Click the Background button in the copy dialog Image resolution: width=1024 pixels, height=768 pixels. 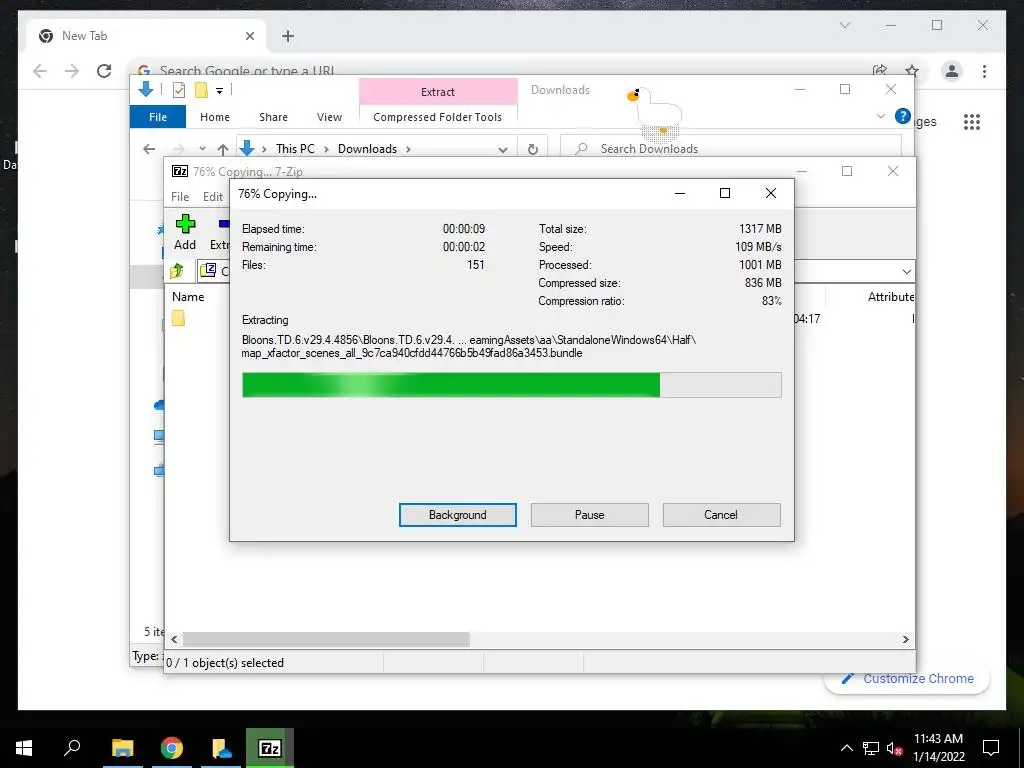click(x=457, y=515)
